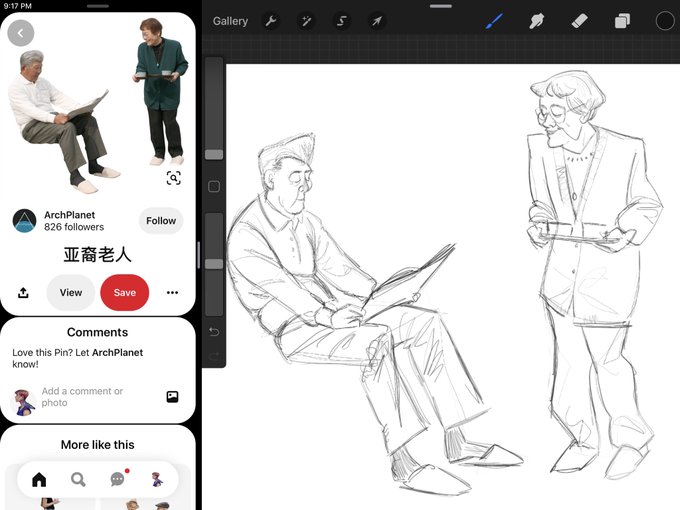Share the pin with upload icon
Screen dimensions: 680x510
click(23, 293)
